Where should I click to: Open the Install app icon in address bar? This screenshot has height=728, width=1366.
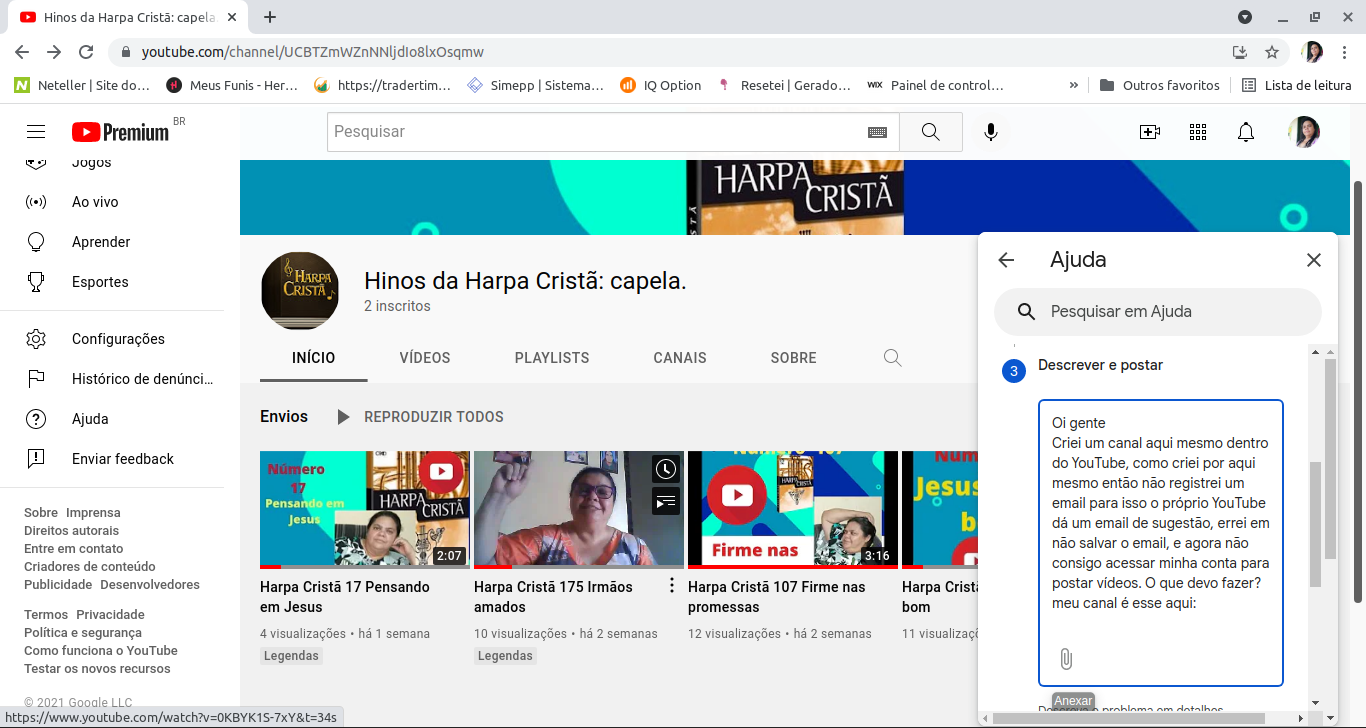pyautogui.click(x=1240, y=52)
